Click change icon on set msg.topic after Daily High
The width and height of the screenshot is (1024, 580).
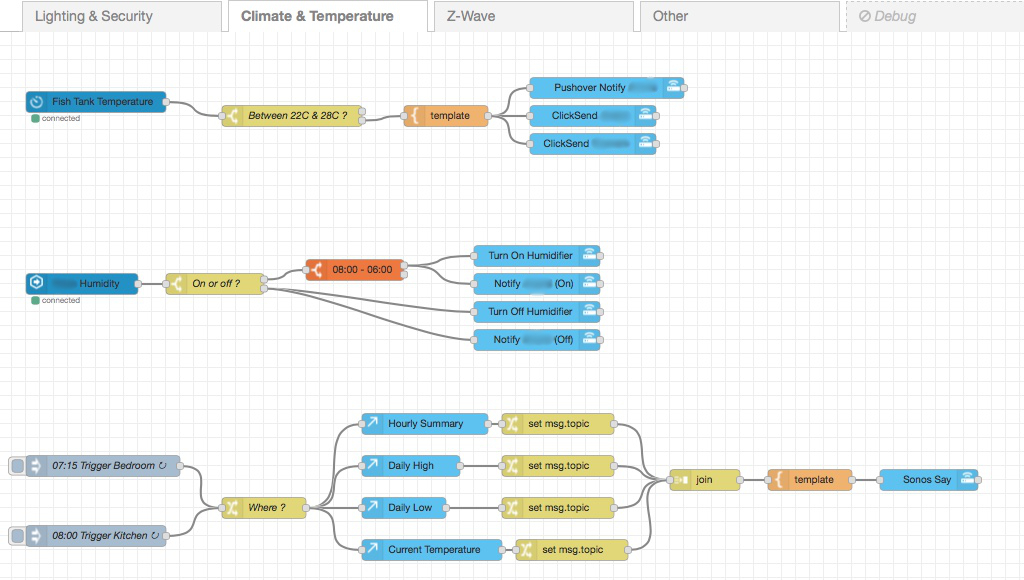pyautogui.click(x=512, y=466)
